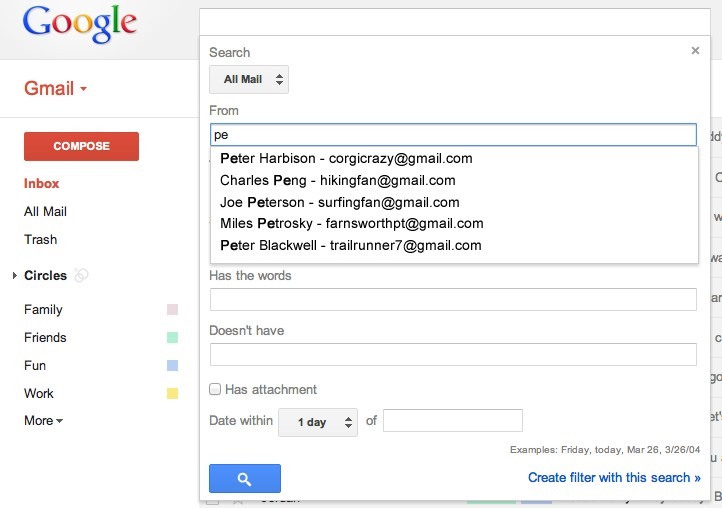Enable the Has attachment checkbox
This screenshot has height=508, width=722.
(215, 389)
